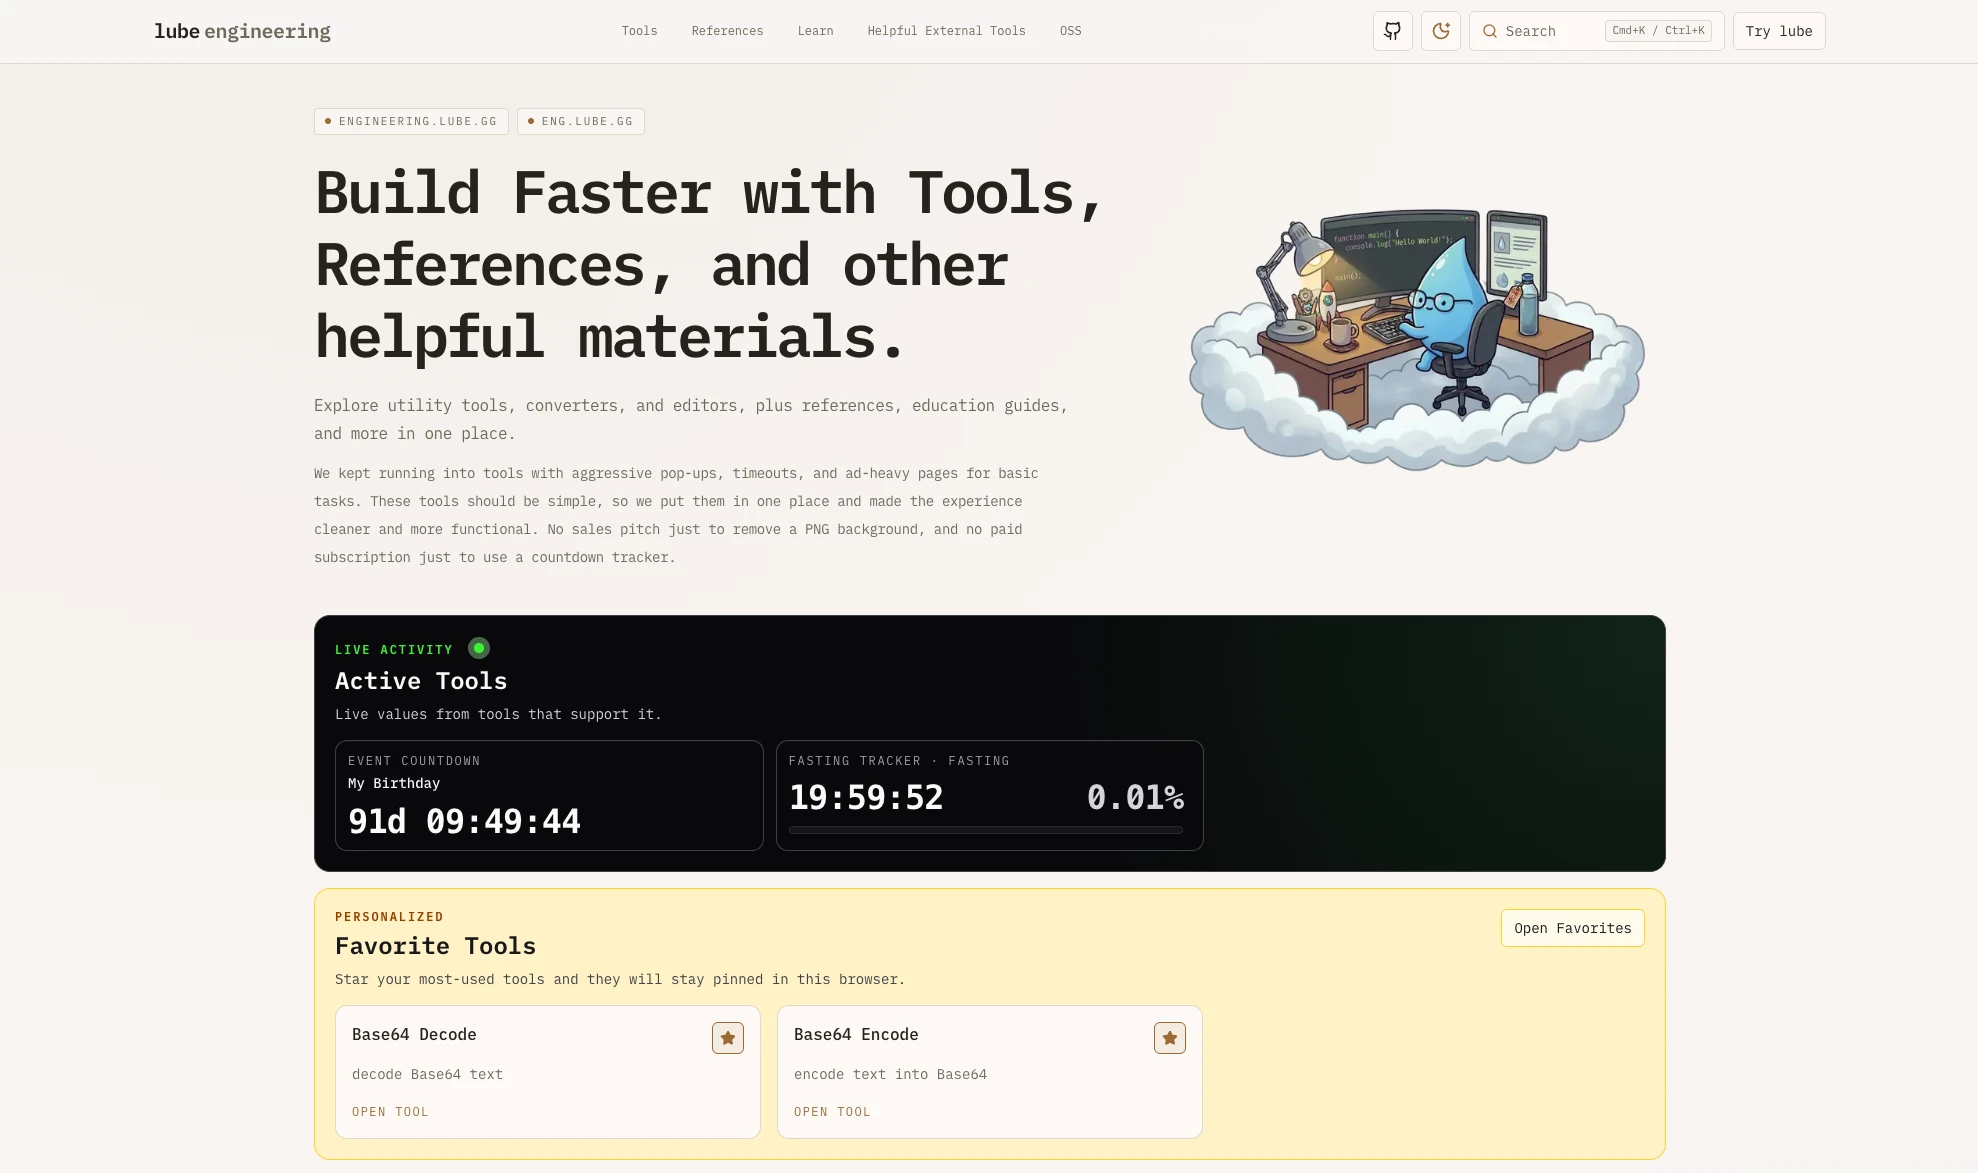Screen dimensions: 1978x1173
Task: Click the lube engineering logo
Action: tap(242, 31)
